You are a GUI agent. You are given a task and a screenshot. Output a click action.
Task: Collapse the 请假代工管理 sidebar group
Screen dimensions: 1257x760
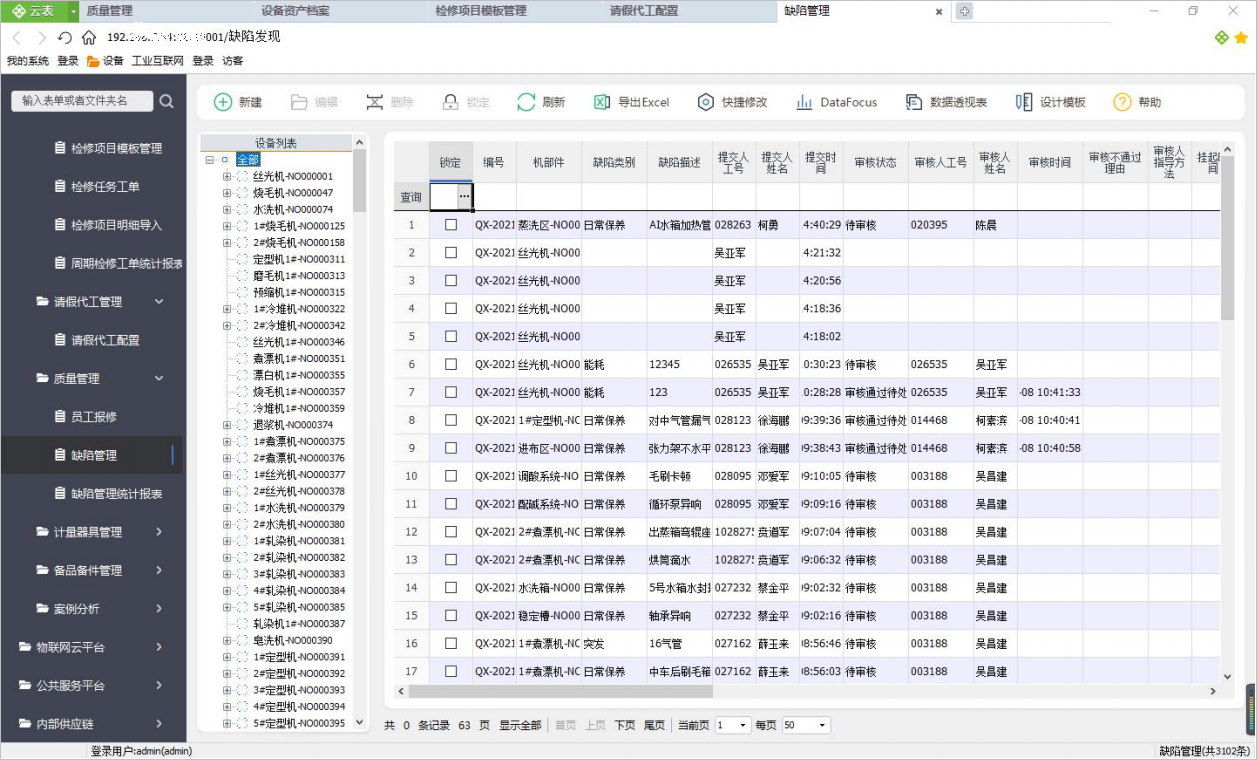coord(159,301)
